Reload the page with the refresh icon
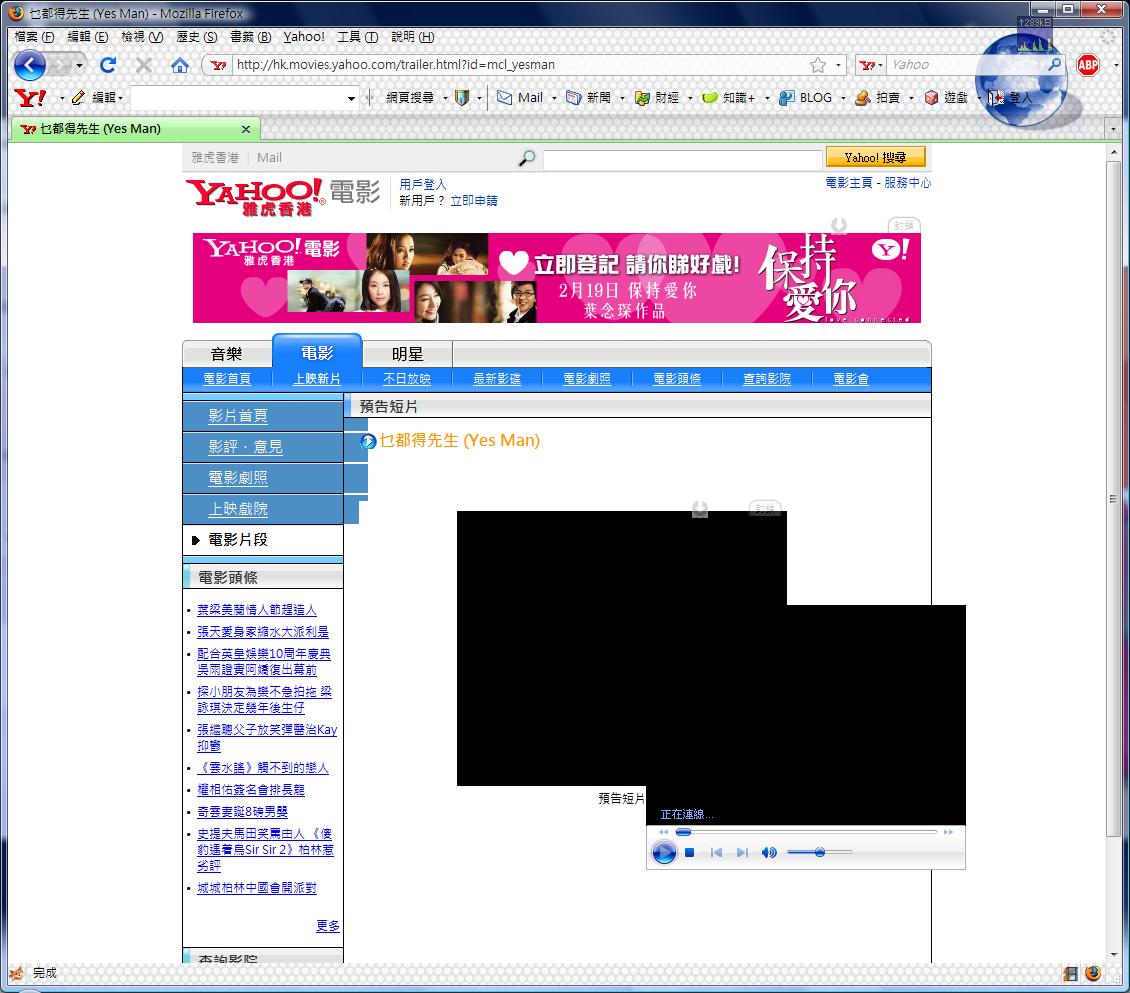This screenshot has width=1130, height=993. 108,65
